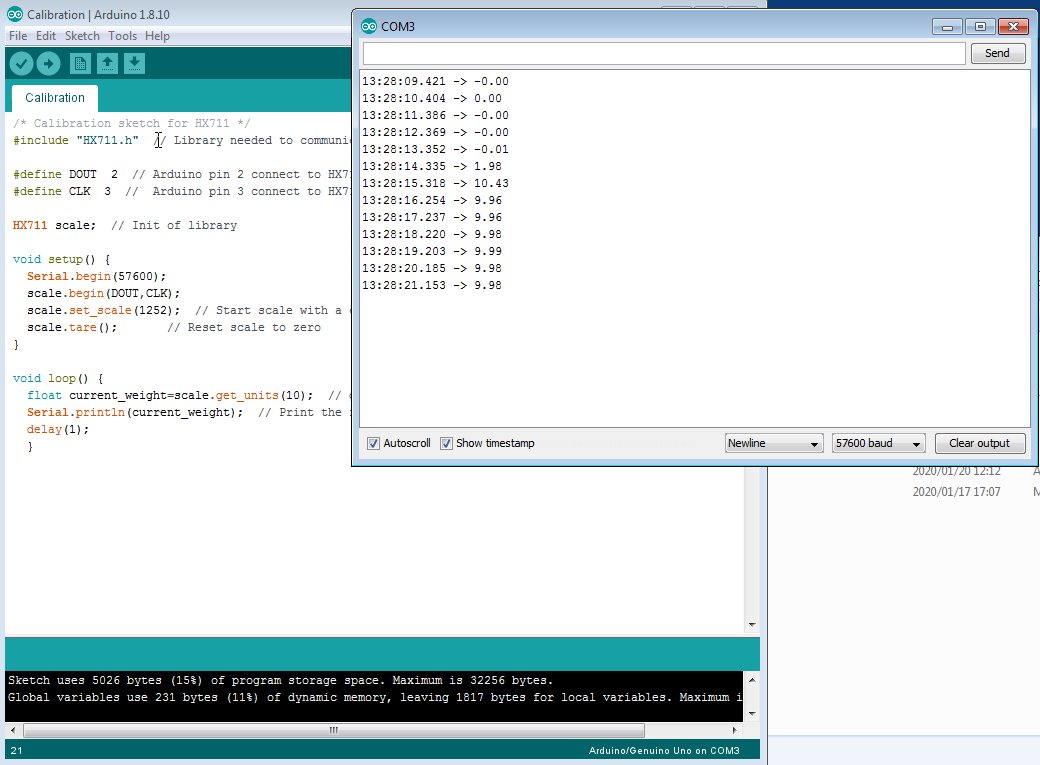Click the 2020/01/20 12:12 date in background window
The height and width of the screenshot is (765, 1040).
(956, 471)
